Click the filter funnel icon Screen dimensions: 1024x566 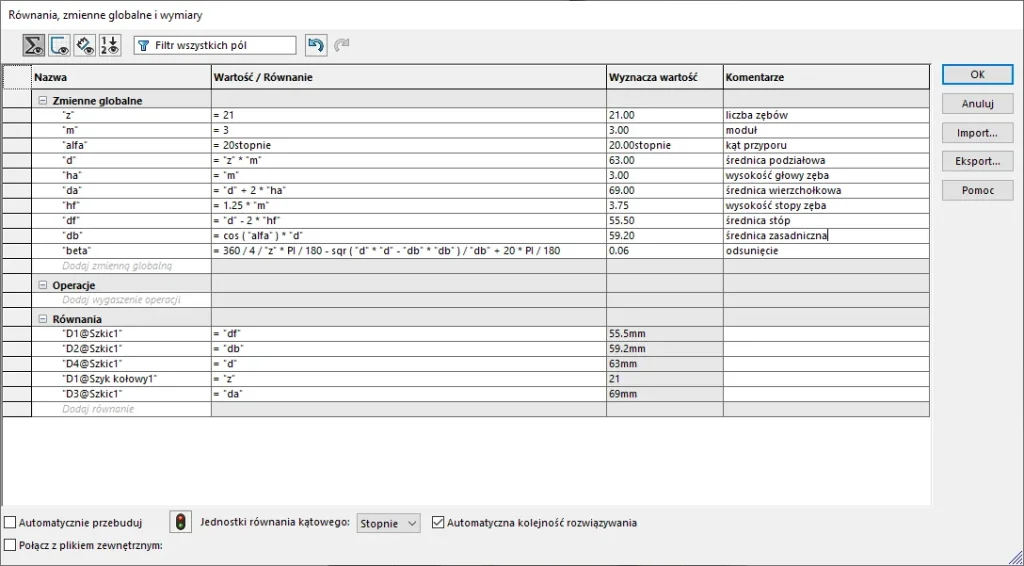[144, 46]
